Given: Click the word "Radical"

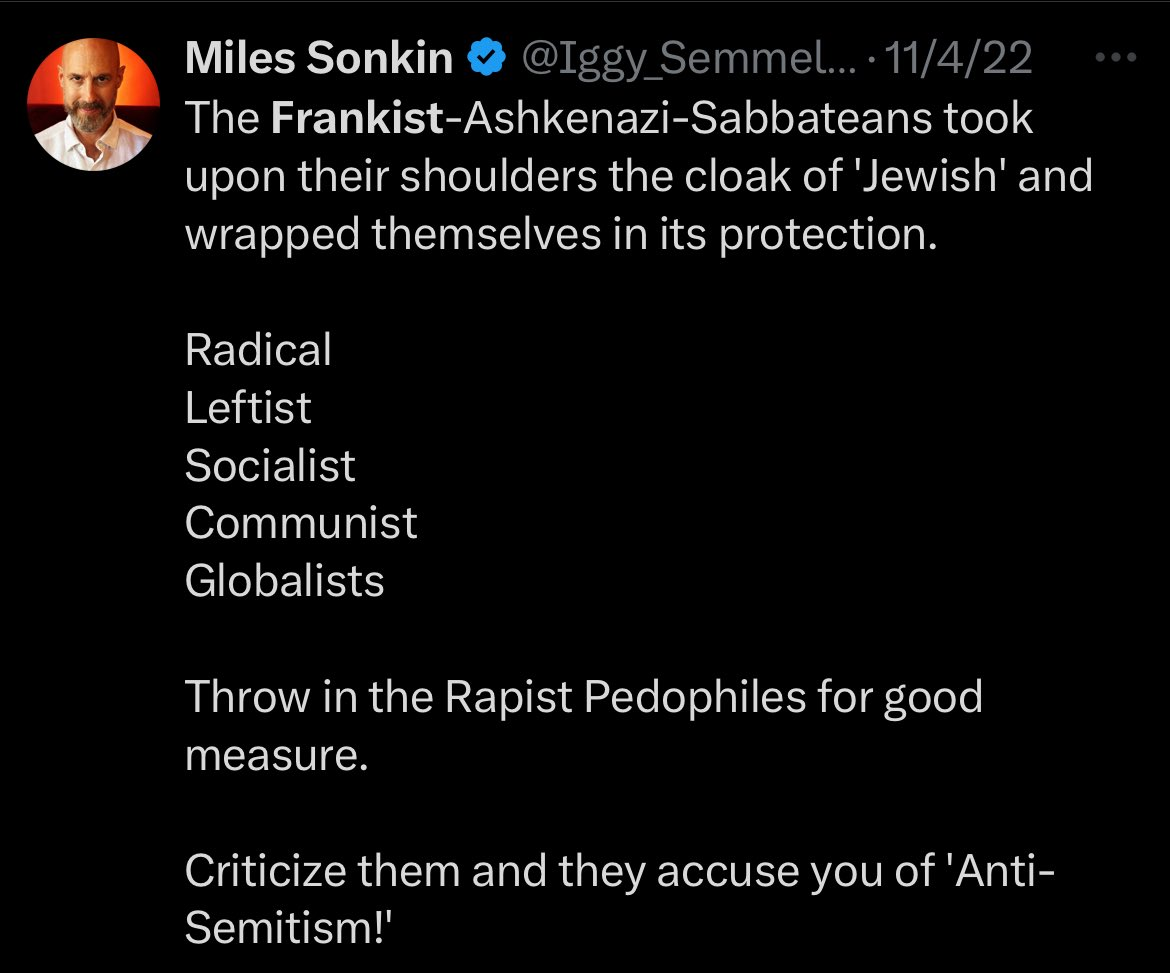Looking at the screenshot, I should 258,350.
